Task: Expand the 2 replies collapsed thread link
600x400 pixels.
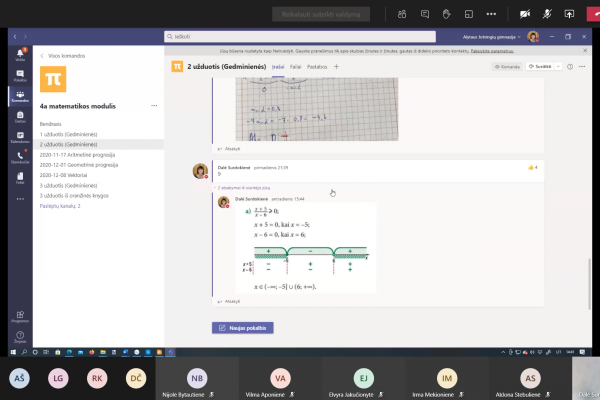Action: [244, 188]
